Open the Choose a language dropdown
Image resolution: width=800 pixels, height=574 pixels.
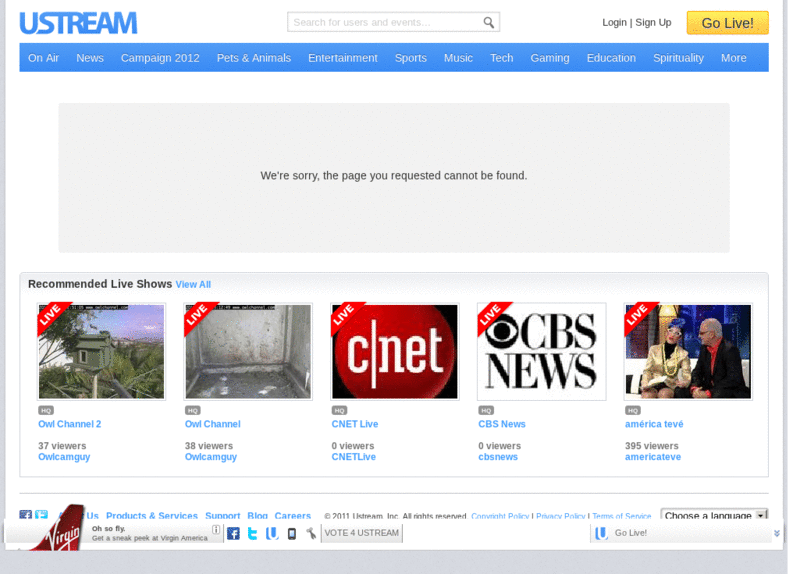point(714,515)
